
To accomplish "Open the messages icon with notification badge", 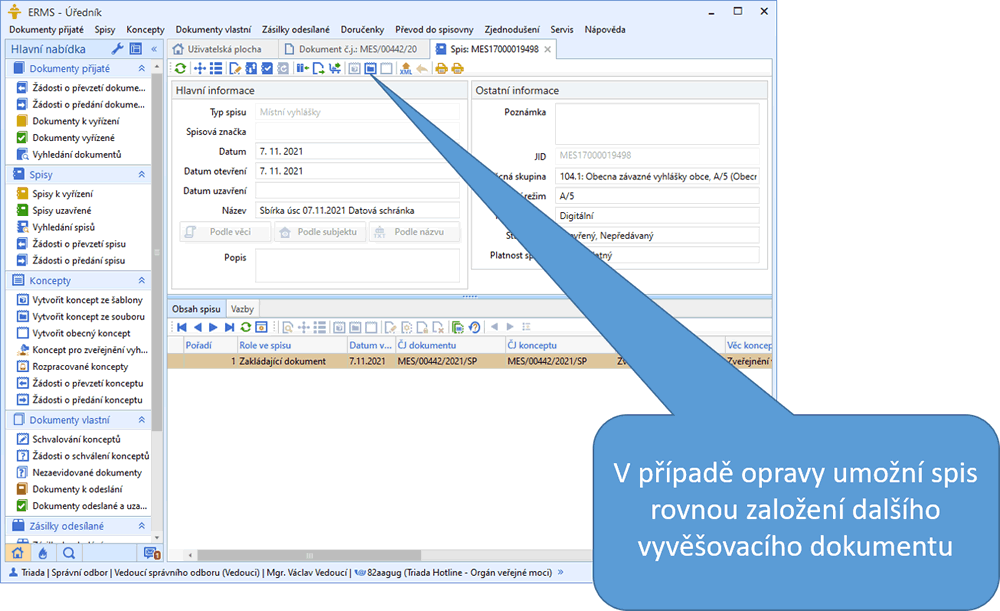I will pos(151,552).
